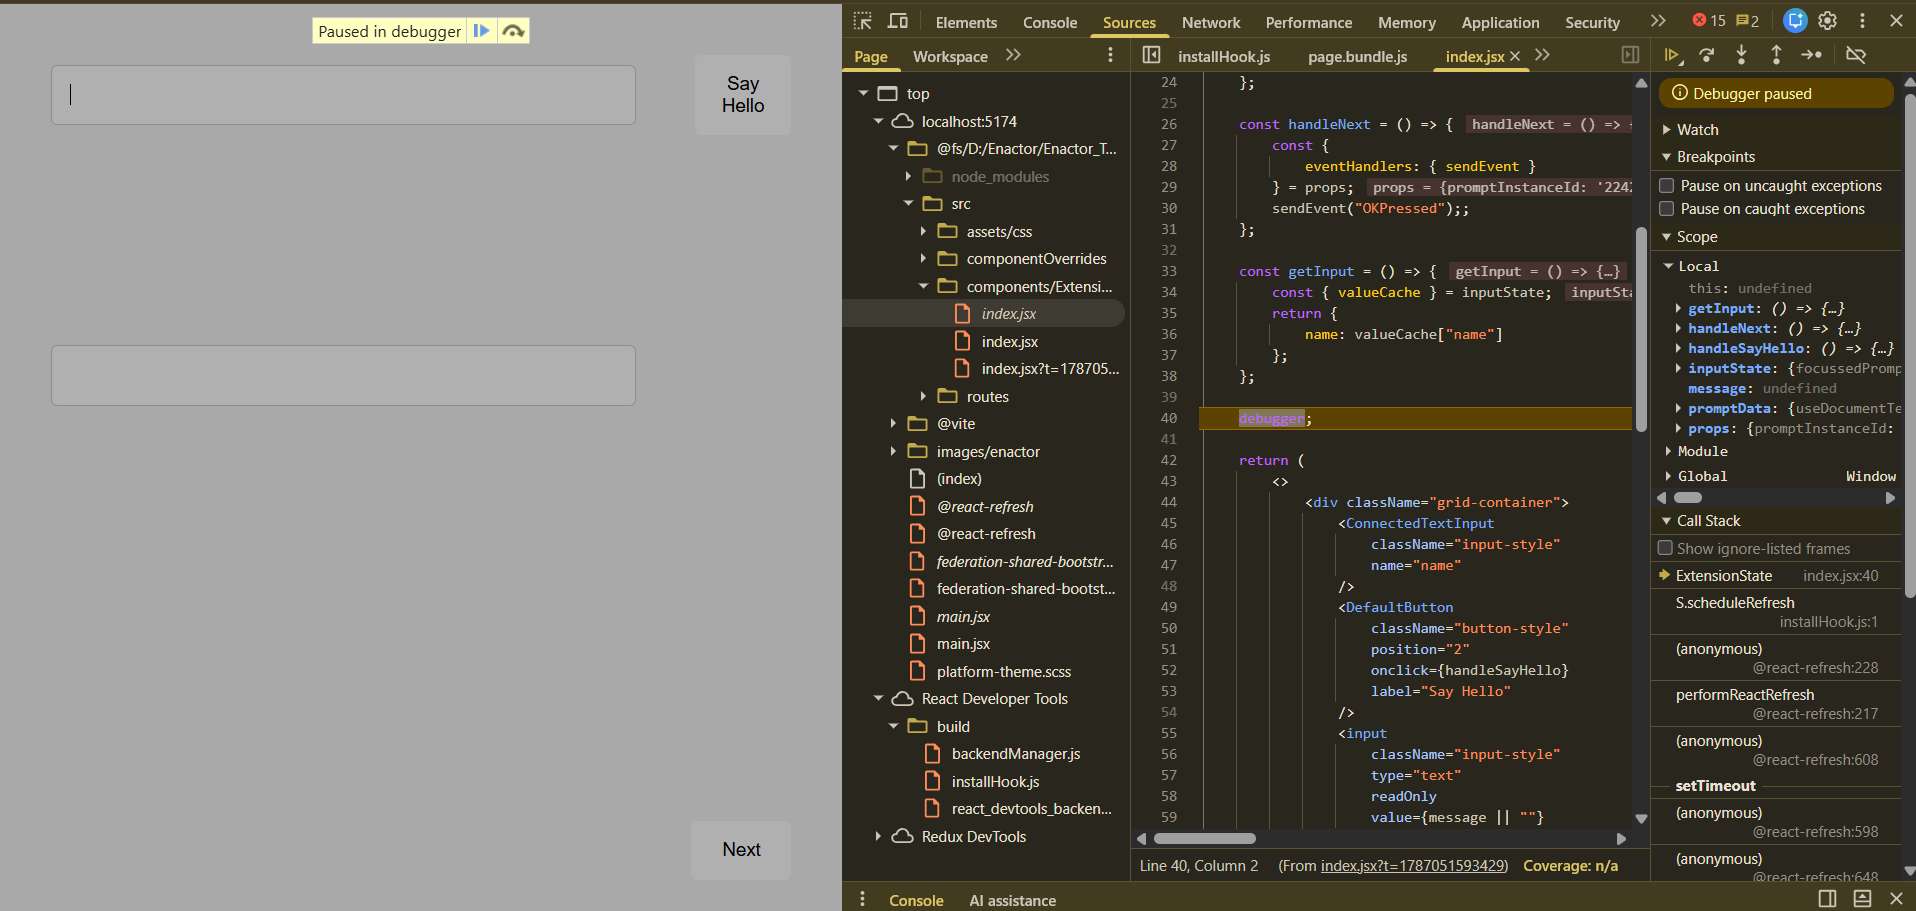Collapse the src folder

[908, 203]
